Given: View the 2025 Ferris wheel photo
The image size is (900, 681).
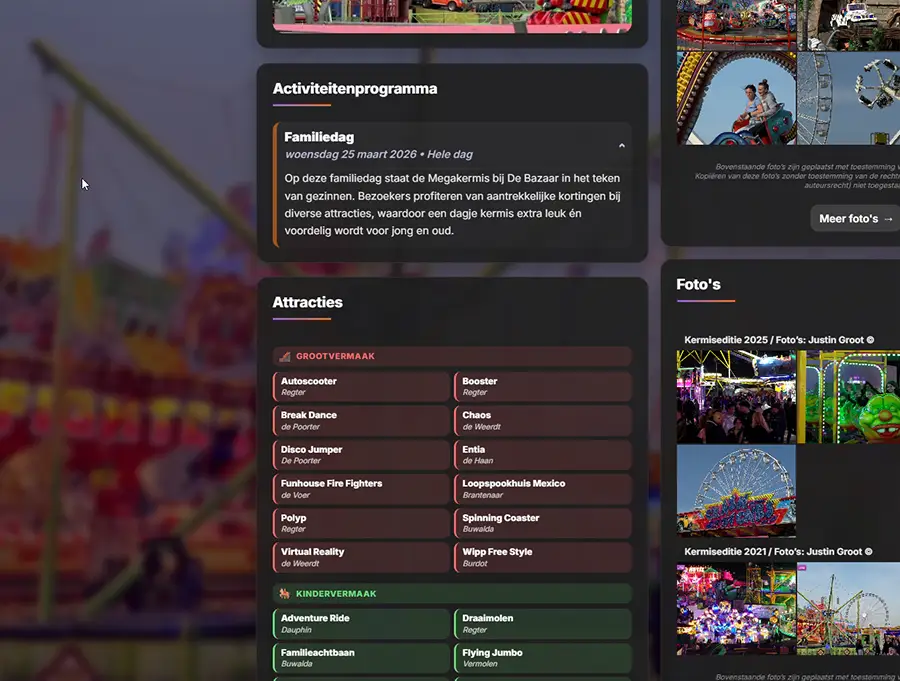Looking at the screenshot, I should click(x=736, y=490).
